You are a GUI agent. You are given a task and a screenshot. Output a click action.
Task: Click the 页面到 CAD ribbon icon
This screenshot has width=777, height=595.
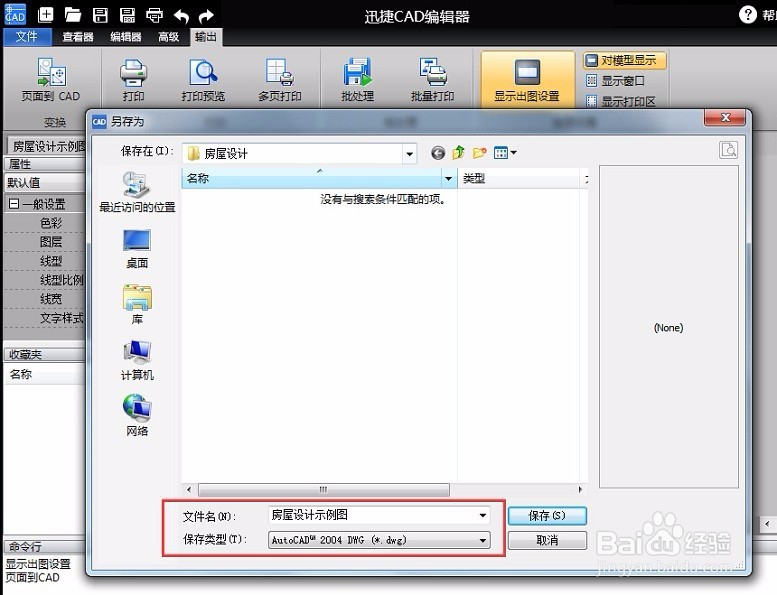click(52, 79)
